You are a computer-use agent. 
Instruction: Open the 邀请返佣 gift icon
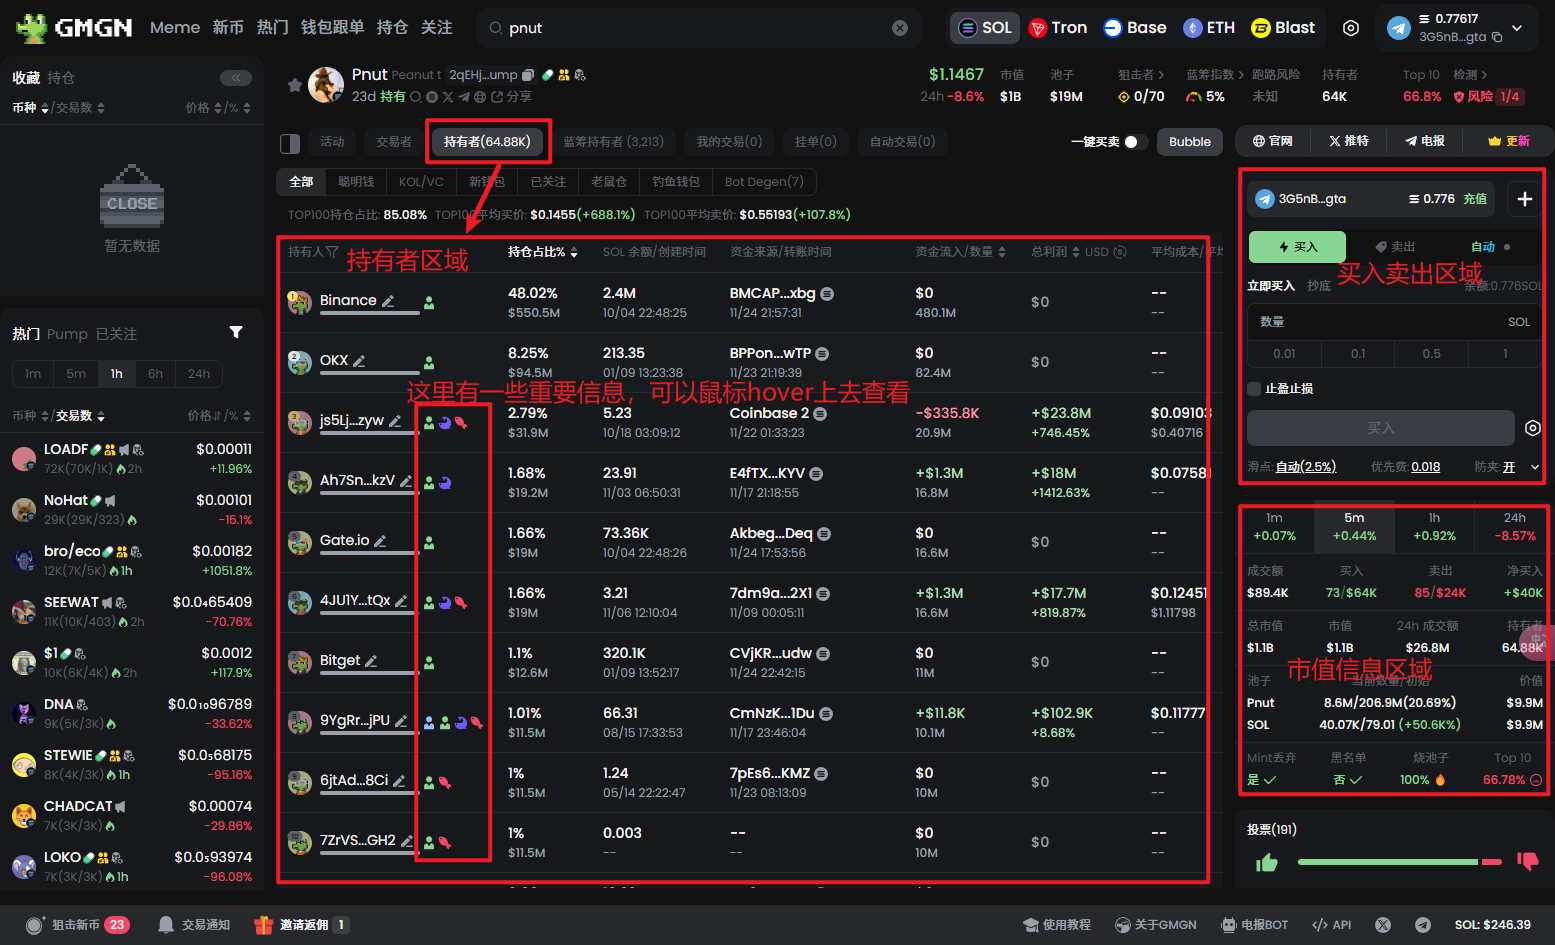(x=263, y=925)
